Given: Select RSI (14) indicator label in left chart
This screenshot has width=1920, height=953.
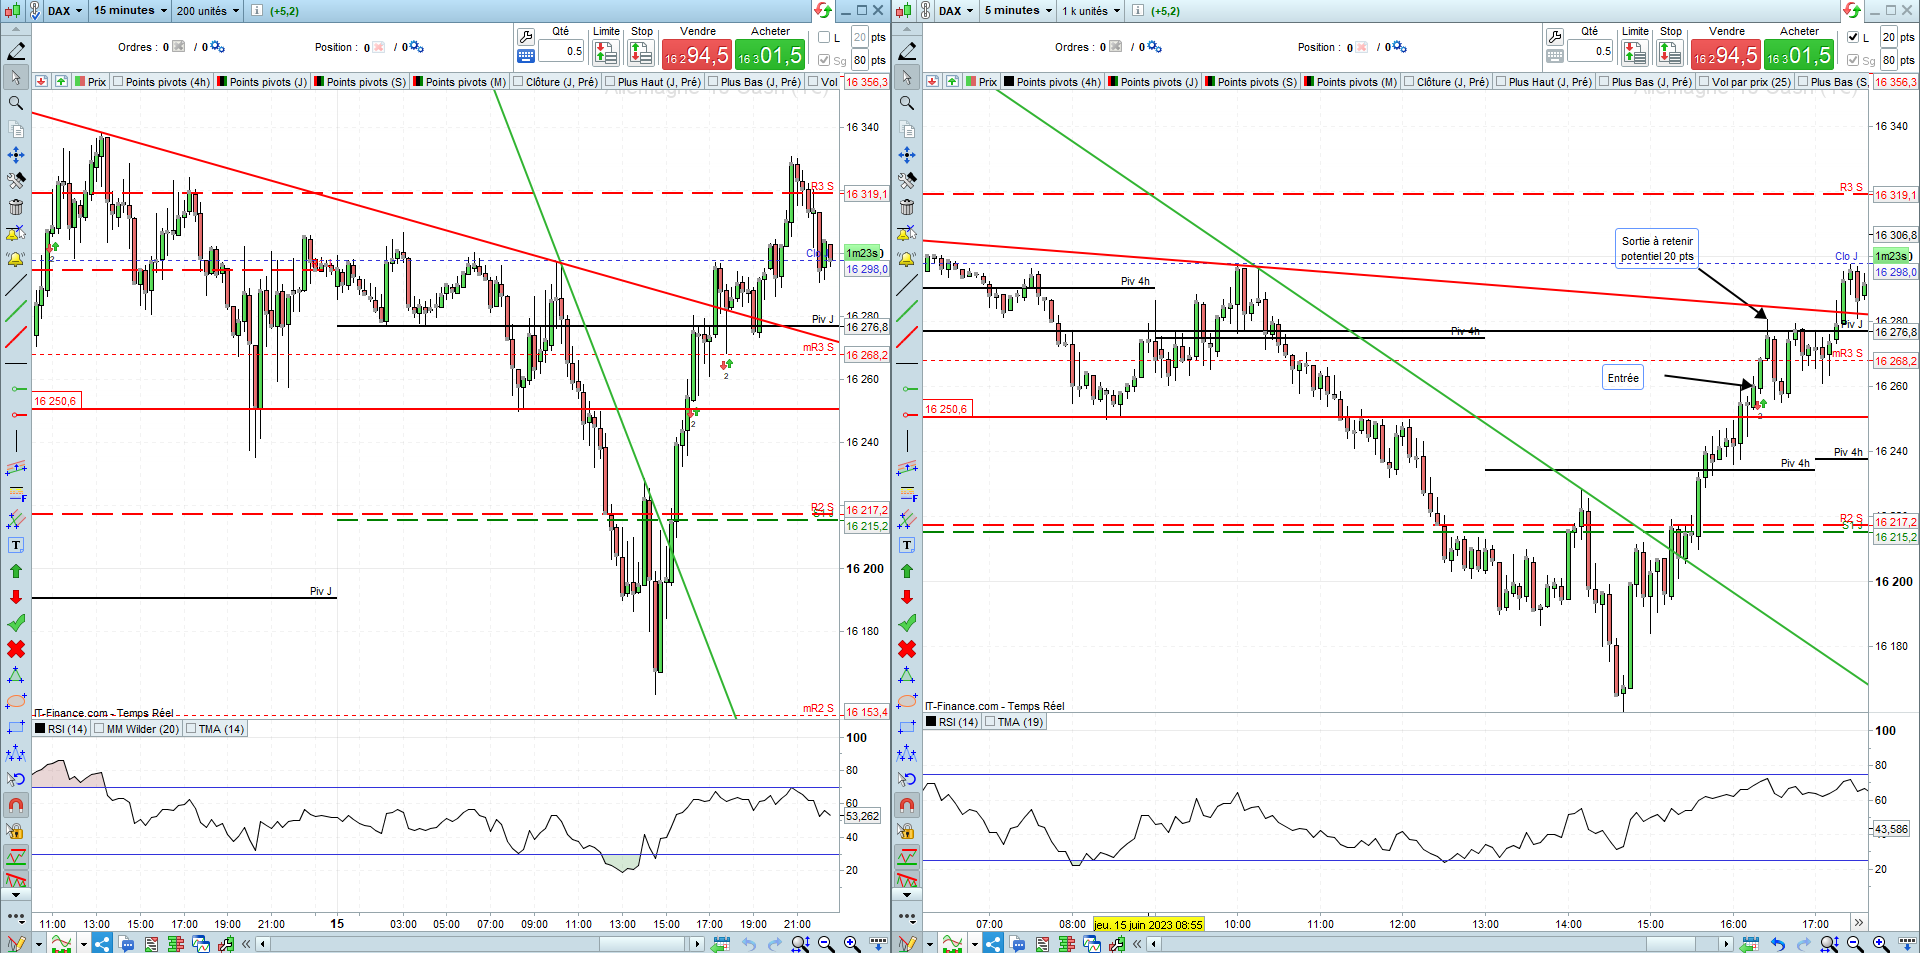Looking at the screenshot, I should 67,729.
